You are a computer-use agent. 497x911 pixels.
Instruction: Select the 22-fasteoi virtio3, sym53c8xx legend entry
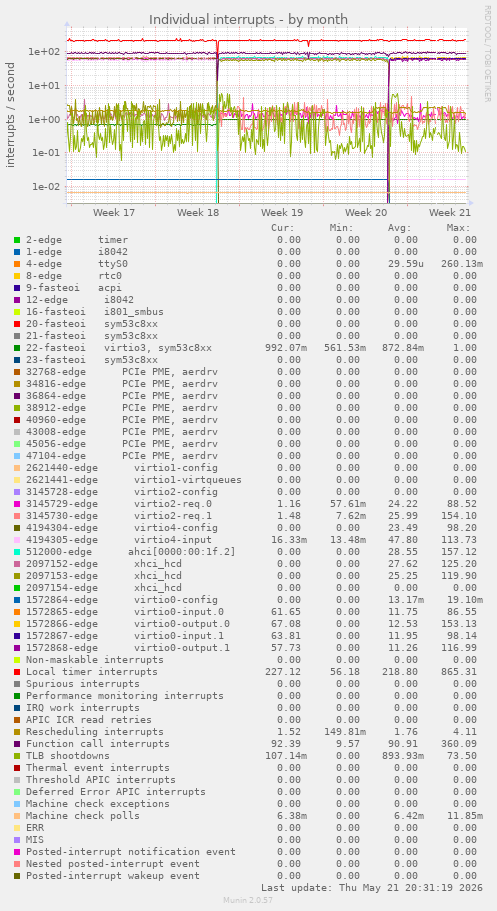tap(119, 348)
